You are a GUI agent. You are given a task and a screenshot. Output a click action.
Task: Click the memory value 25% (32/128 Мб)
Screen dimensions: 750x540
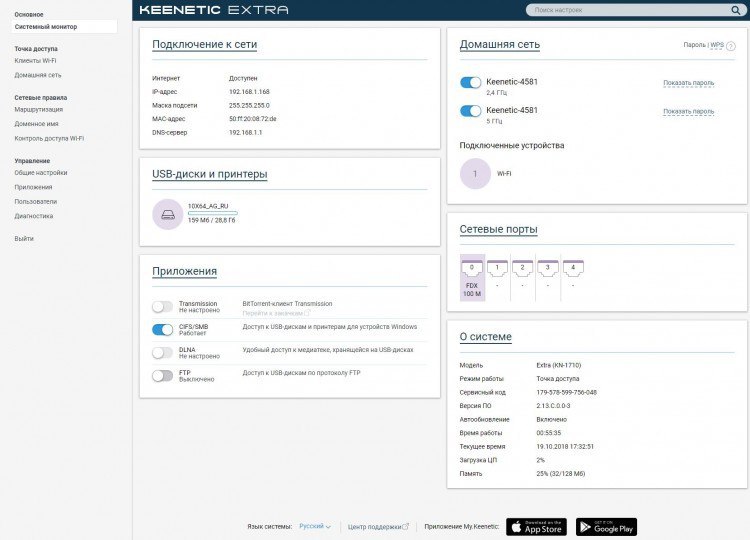coord(561,474)
